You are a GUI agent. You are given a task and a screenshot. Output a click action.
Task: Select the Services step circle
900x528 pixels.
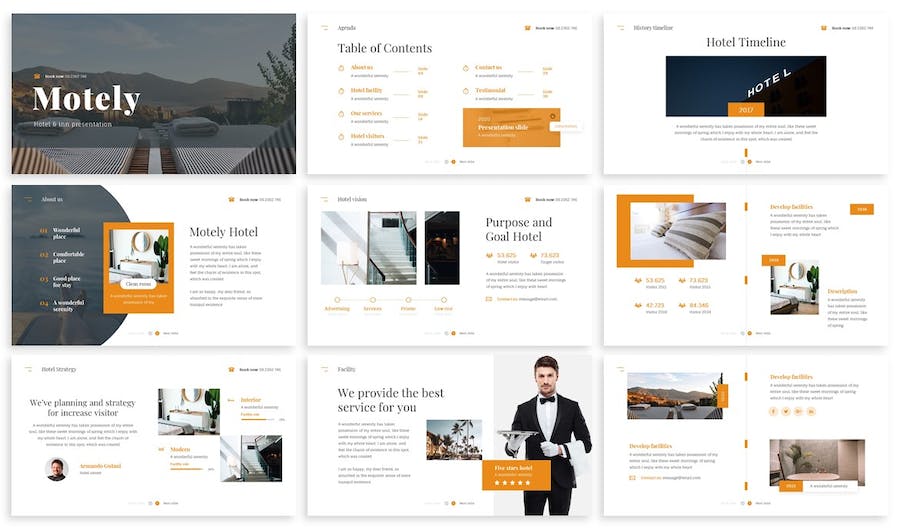(373, 299)
